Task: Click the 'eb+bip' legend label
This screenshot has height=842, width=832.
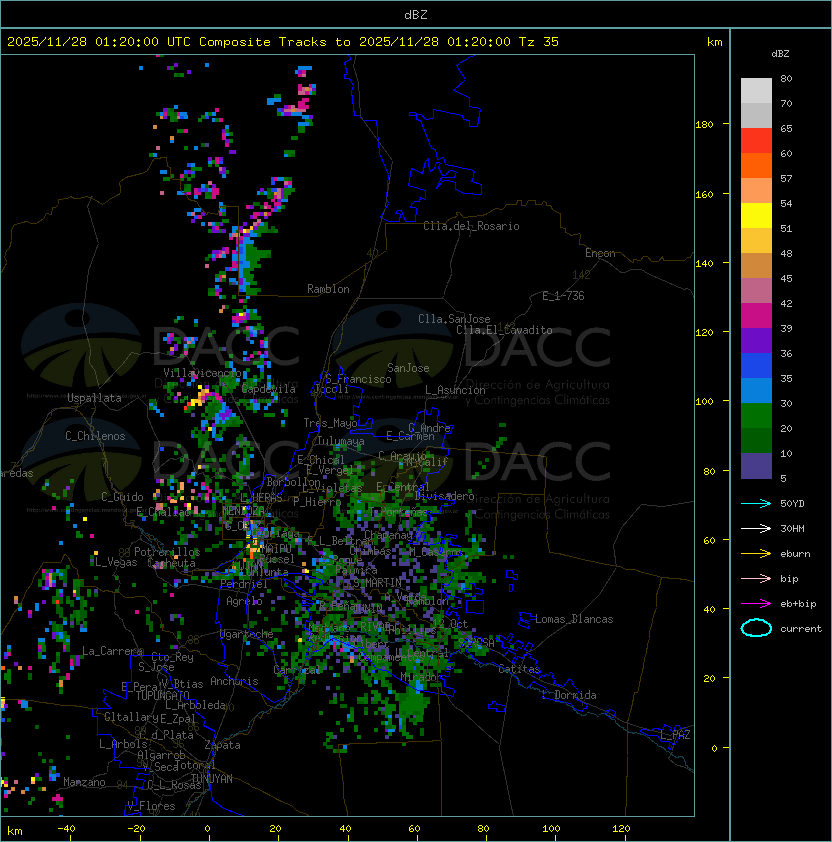Action: point(798,604)
